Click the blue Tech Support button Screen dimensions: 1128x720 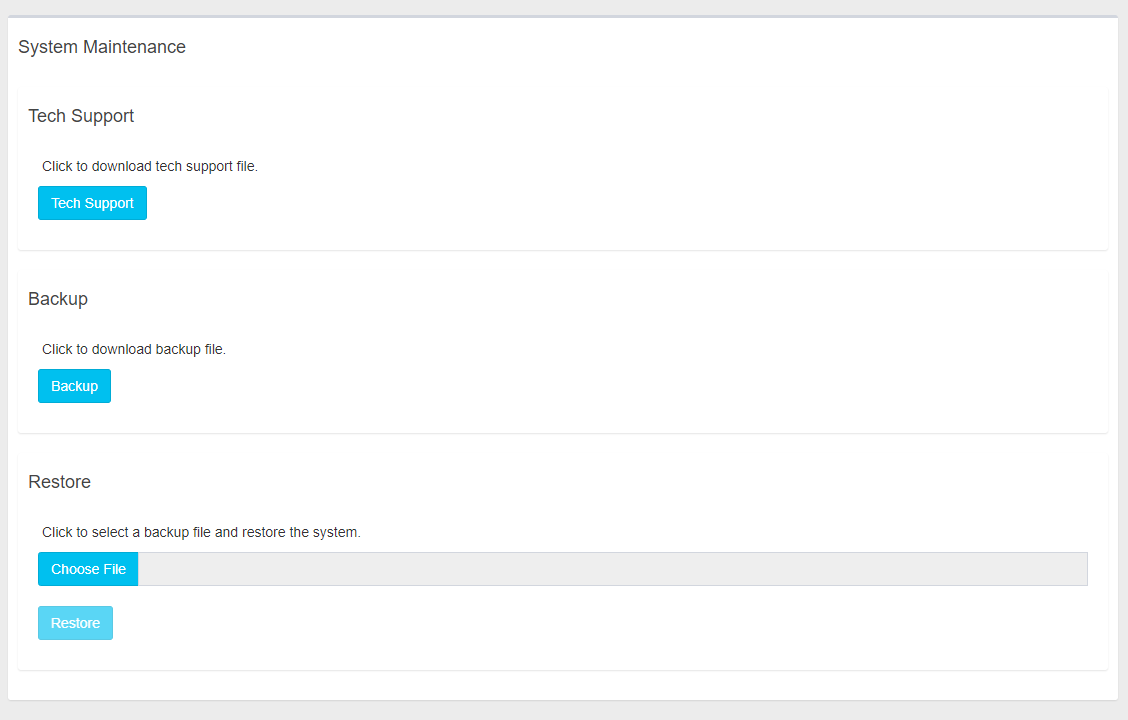(92, 203)
